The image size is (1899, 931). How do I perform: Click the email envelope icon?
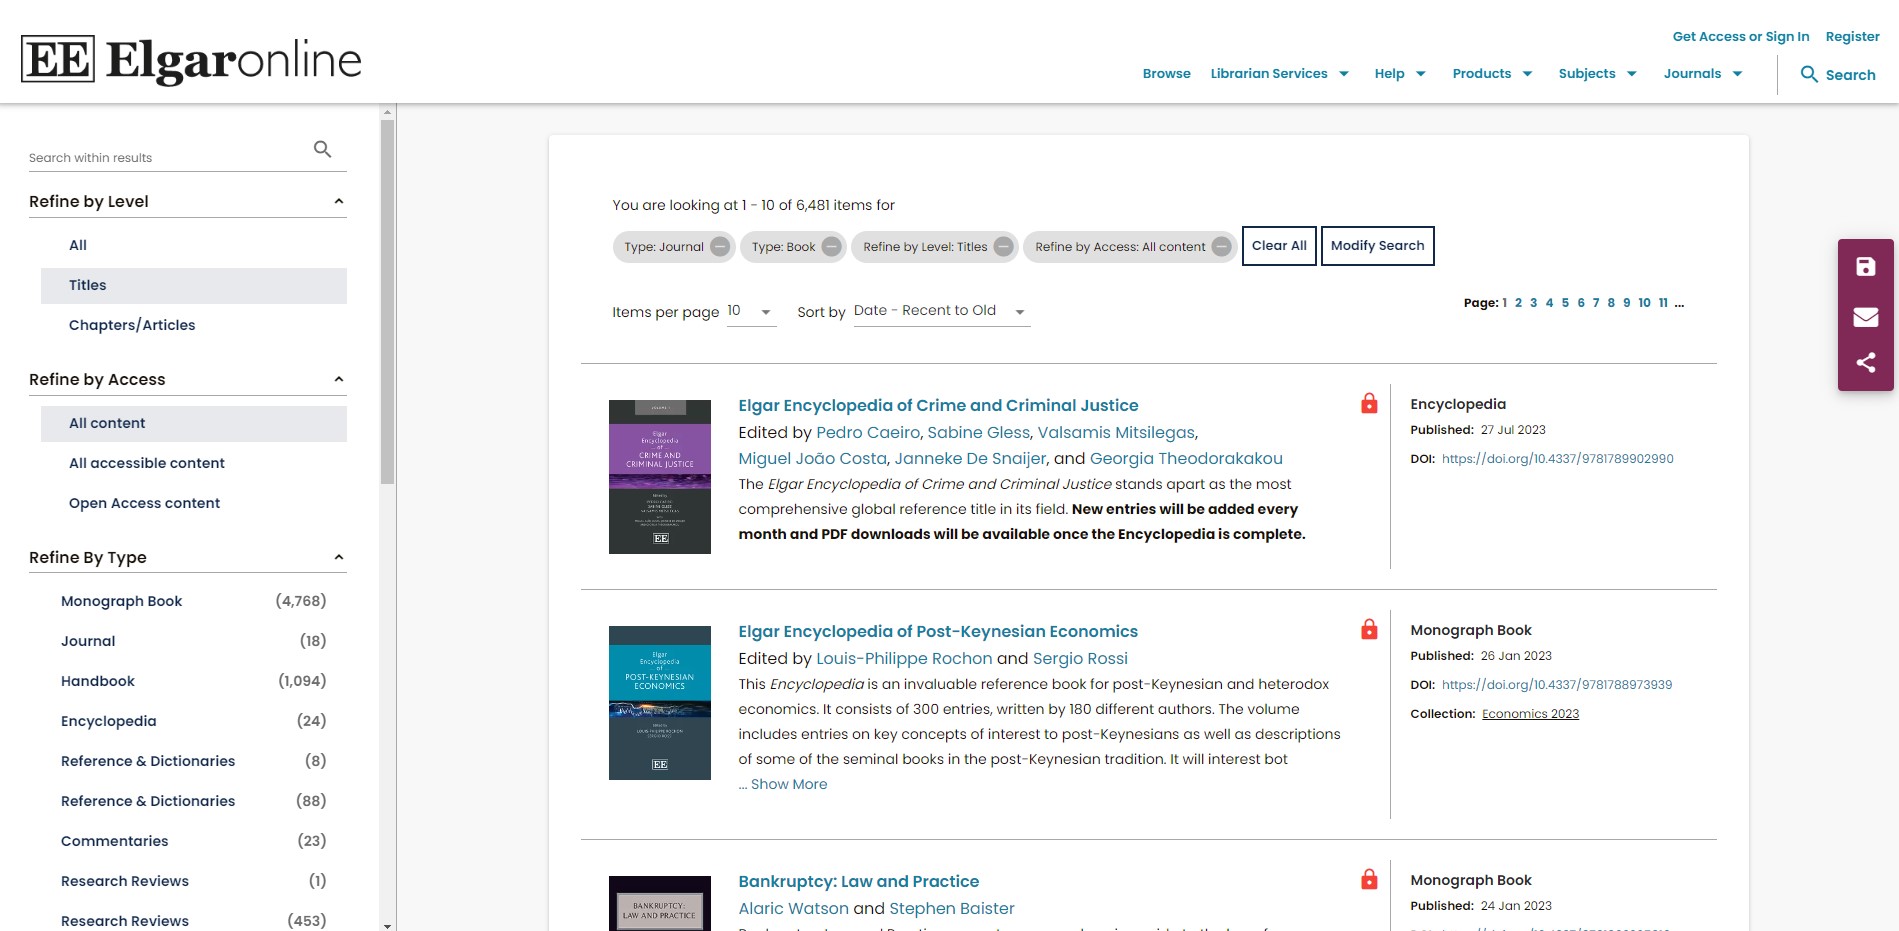(1866, 317)
